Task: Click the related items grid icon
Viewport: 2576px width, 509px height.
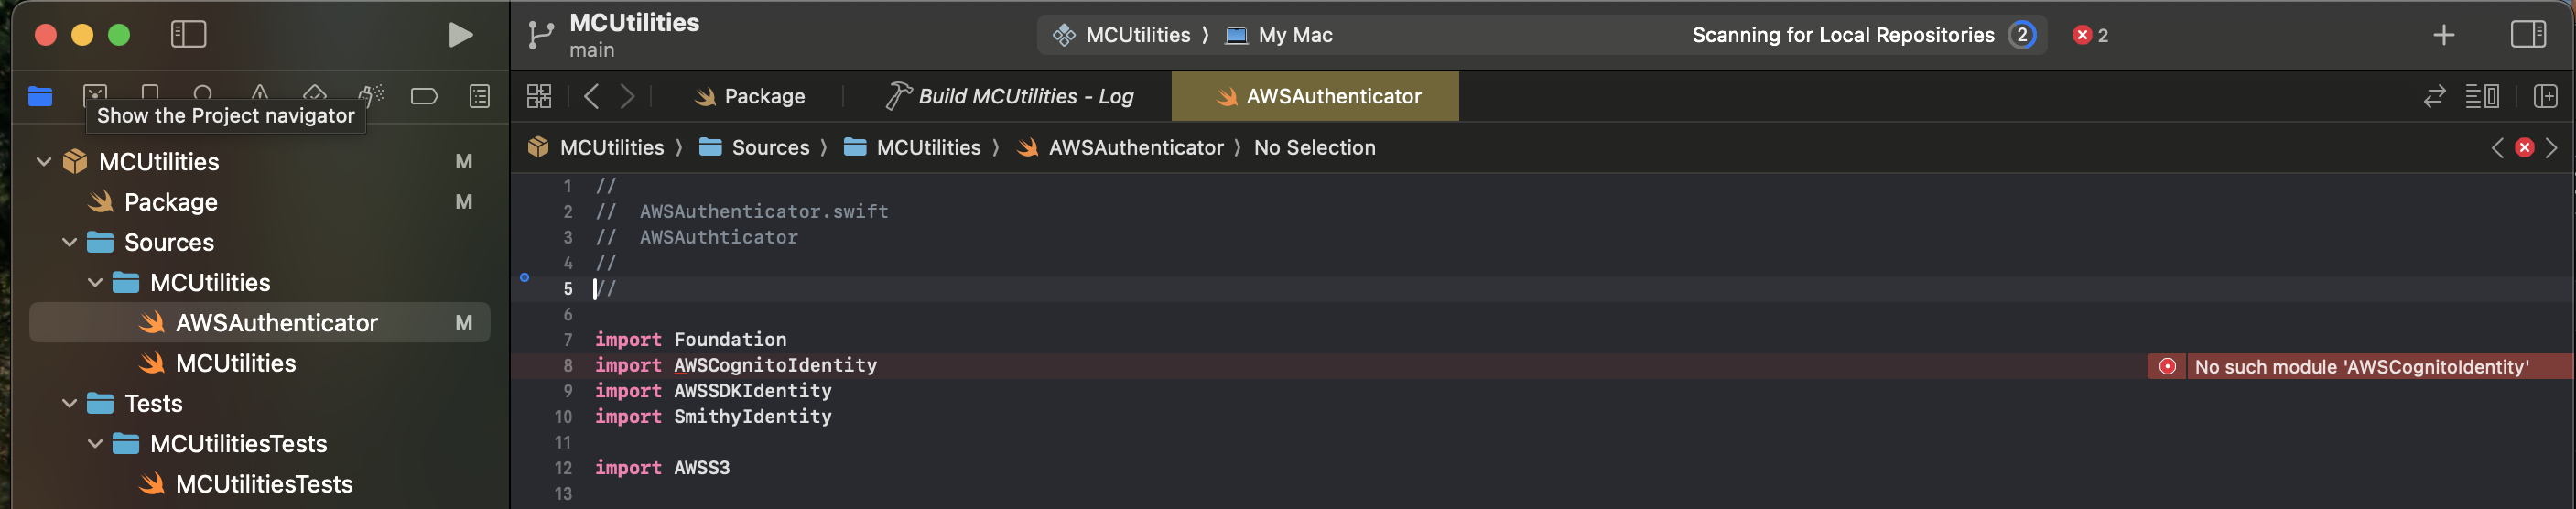Action: pos(539,96)
